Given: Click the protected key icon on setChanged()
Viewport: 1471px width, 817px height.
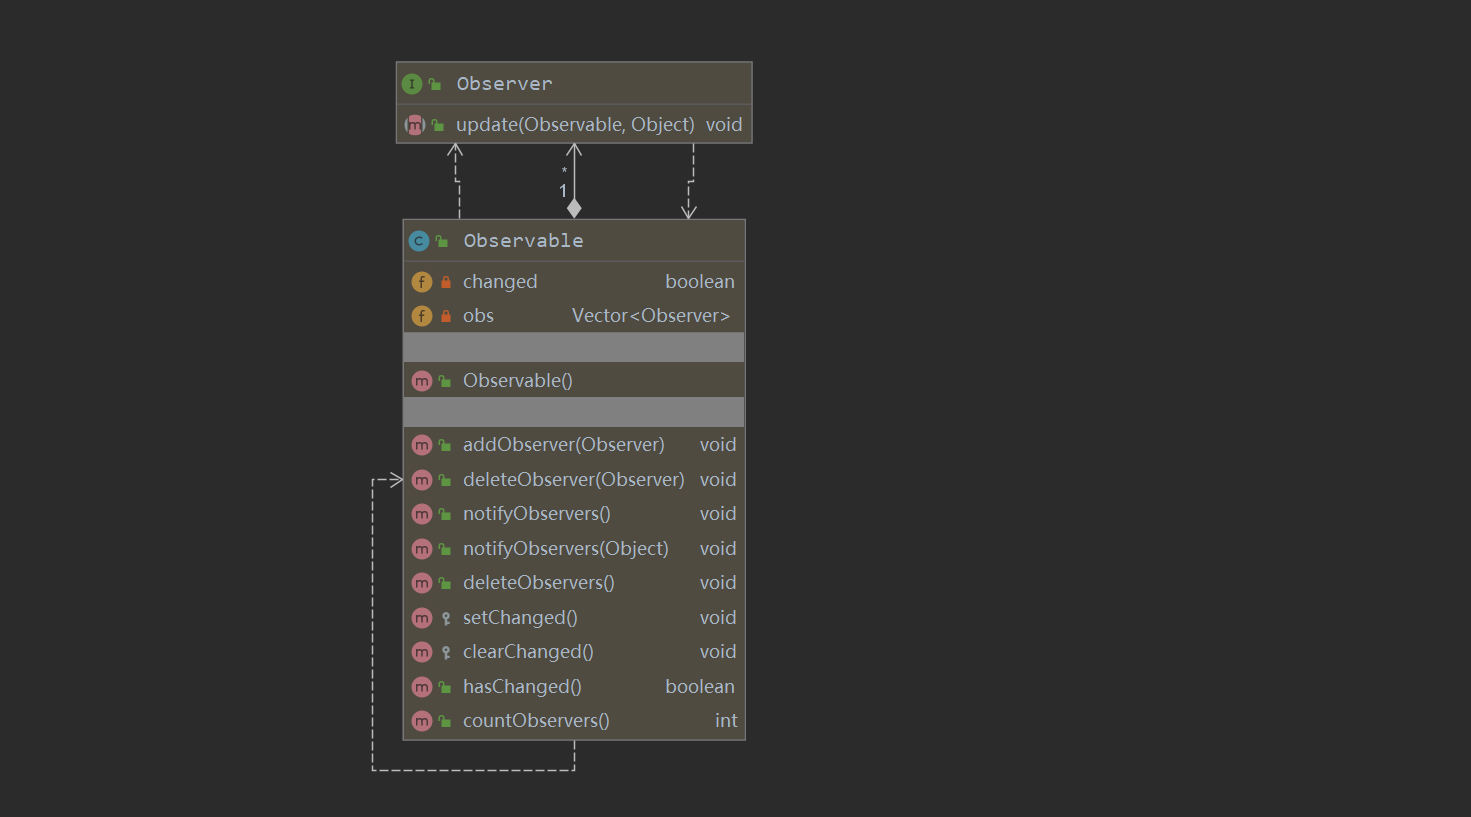Looking at the screenshot, I should [x=446, y=619].
